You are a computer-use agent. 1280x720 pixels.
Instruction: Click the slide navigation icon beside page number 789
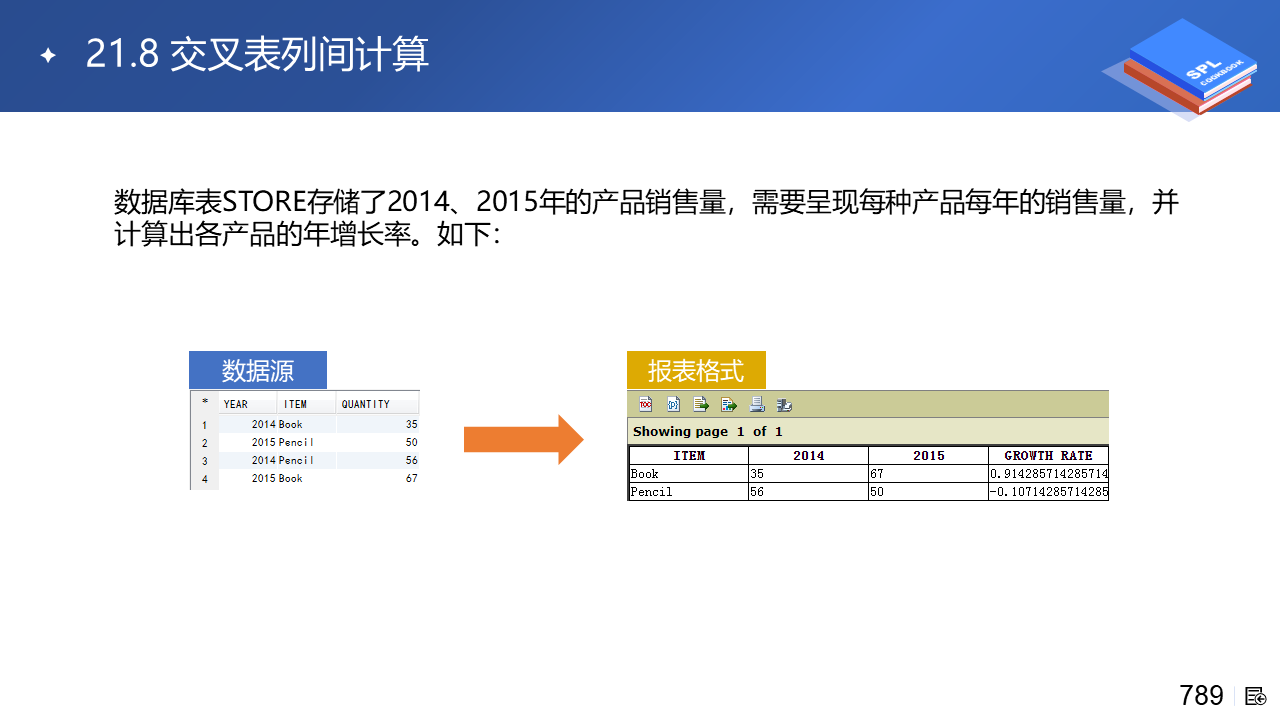[1257, 696]
